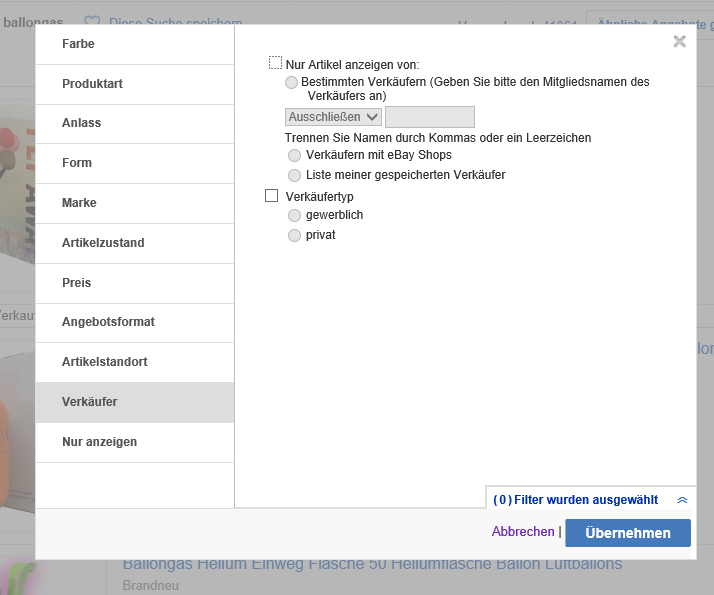Select 'Bestimmten Verkäufern' radio option
This screenshot has height=595, width=714.
(x=291, y=82)
